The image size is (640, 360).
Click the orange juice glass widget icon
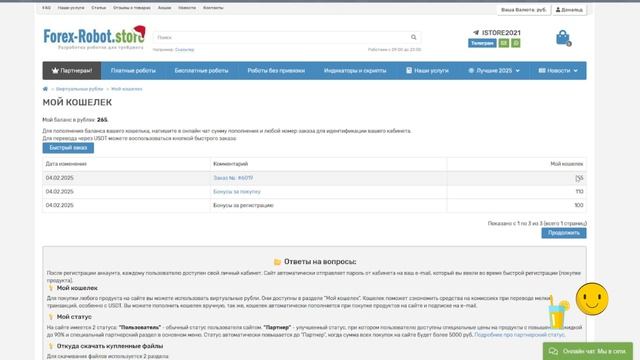[558, 312]
